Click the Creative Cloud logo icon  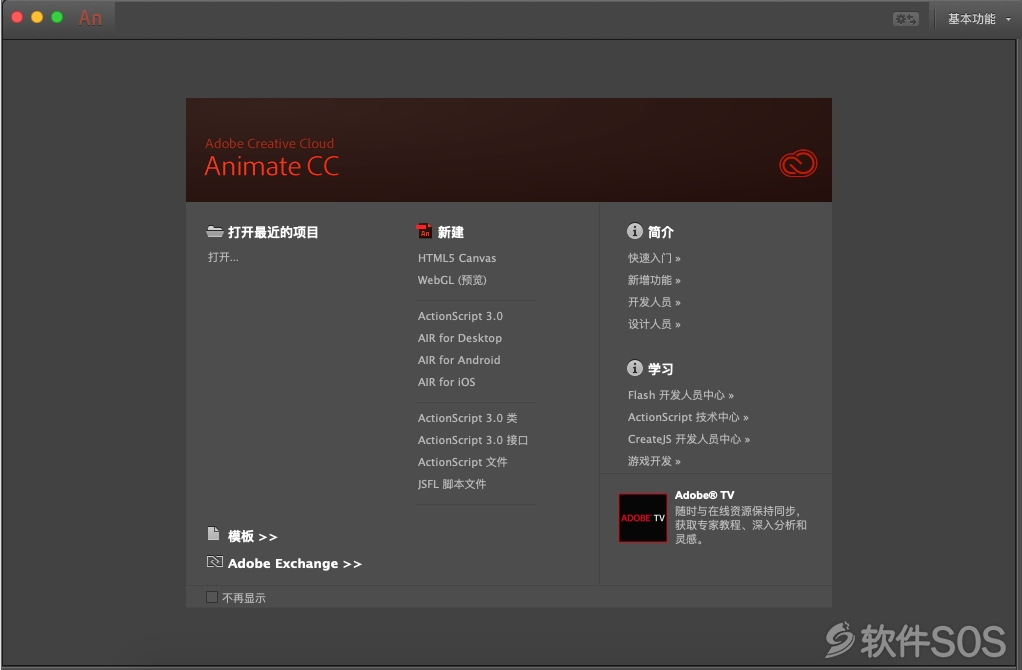click(x=798, y=164)
